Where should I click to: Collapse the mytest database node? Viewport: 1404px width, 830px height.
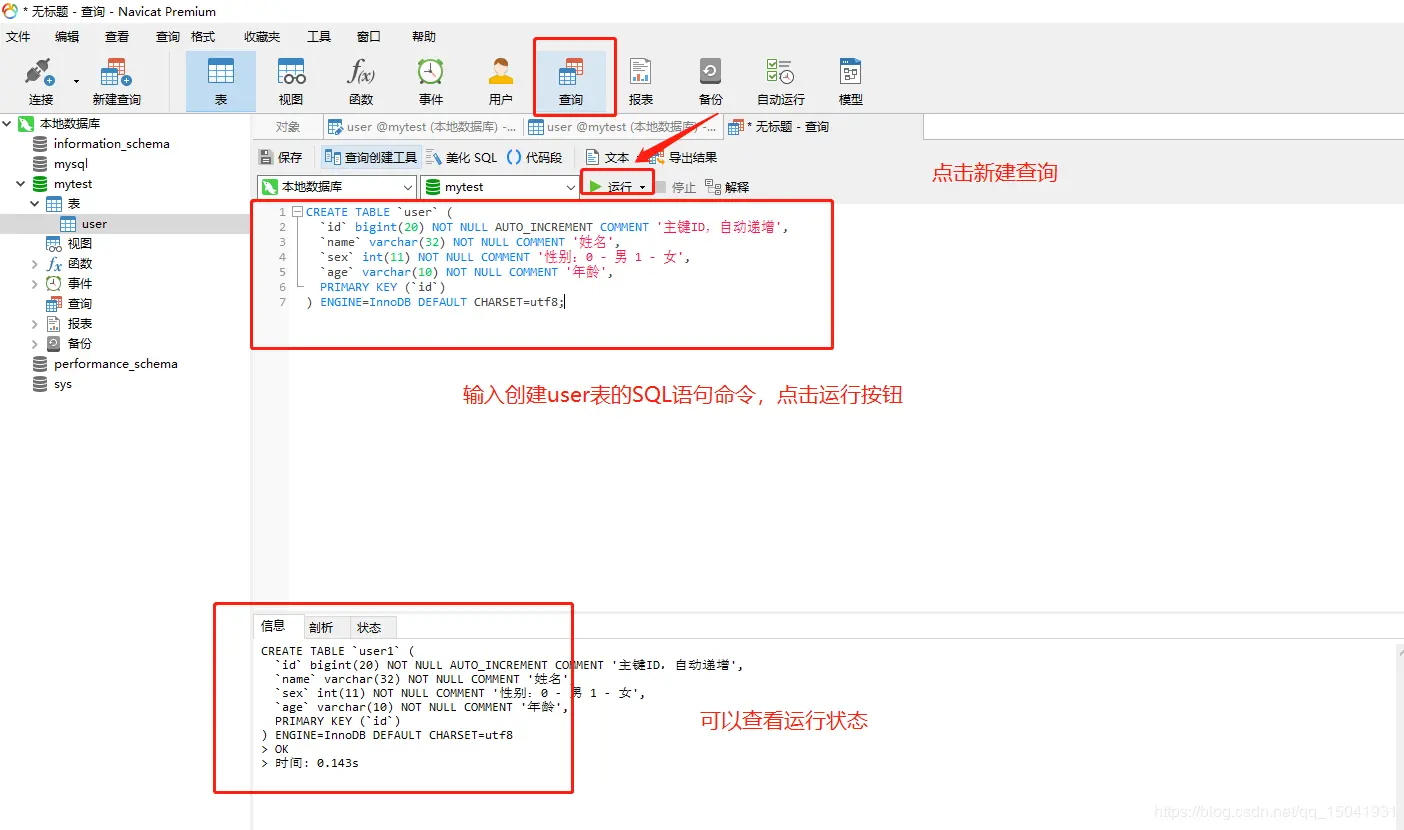(x=21, y=184)
